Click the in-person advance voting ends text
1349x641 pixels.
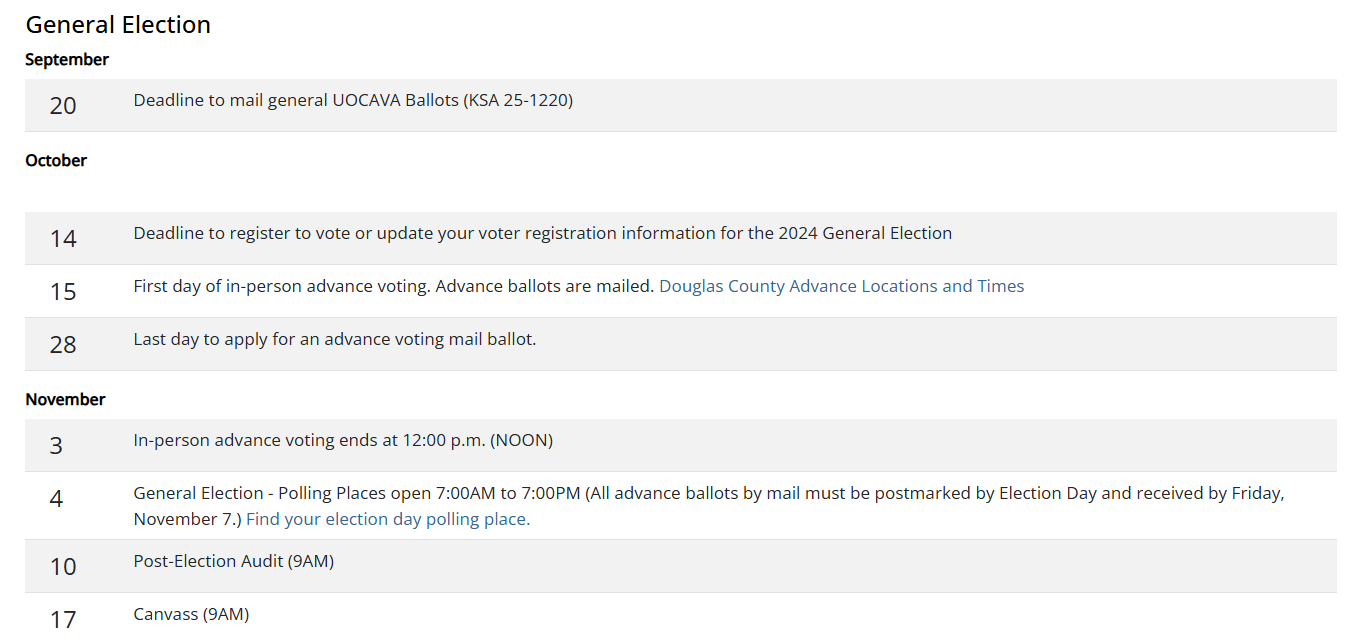click(x=343, y=440)
